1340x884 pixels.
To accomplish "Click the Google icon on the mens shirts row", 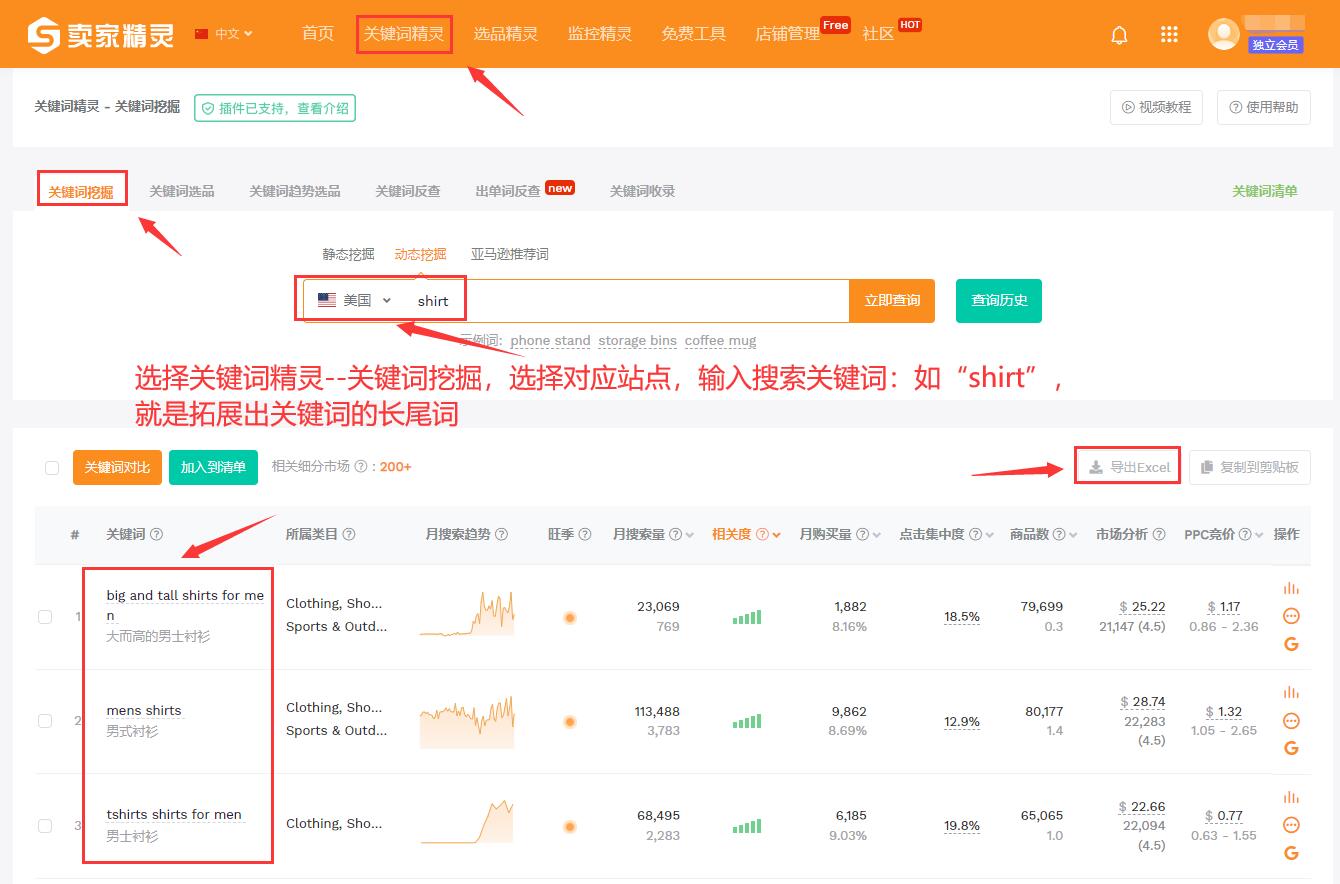I will pyautogui.click(x=1291, y=748).
